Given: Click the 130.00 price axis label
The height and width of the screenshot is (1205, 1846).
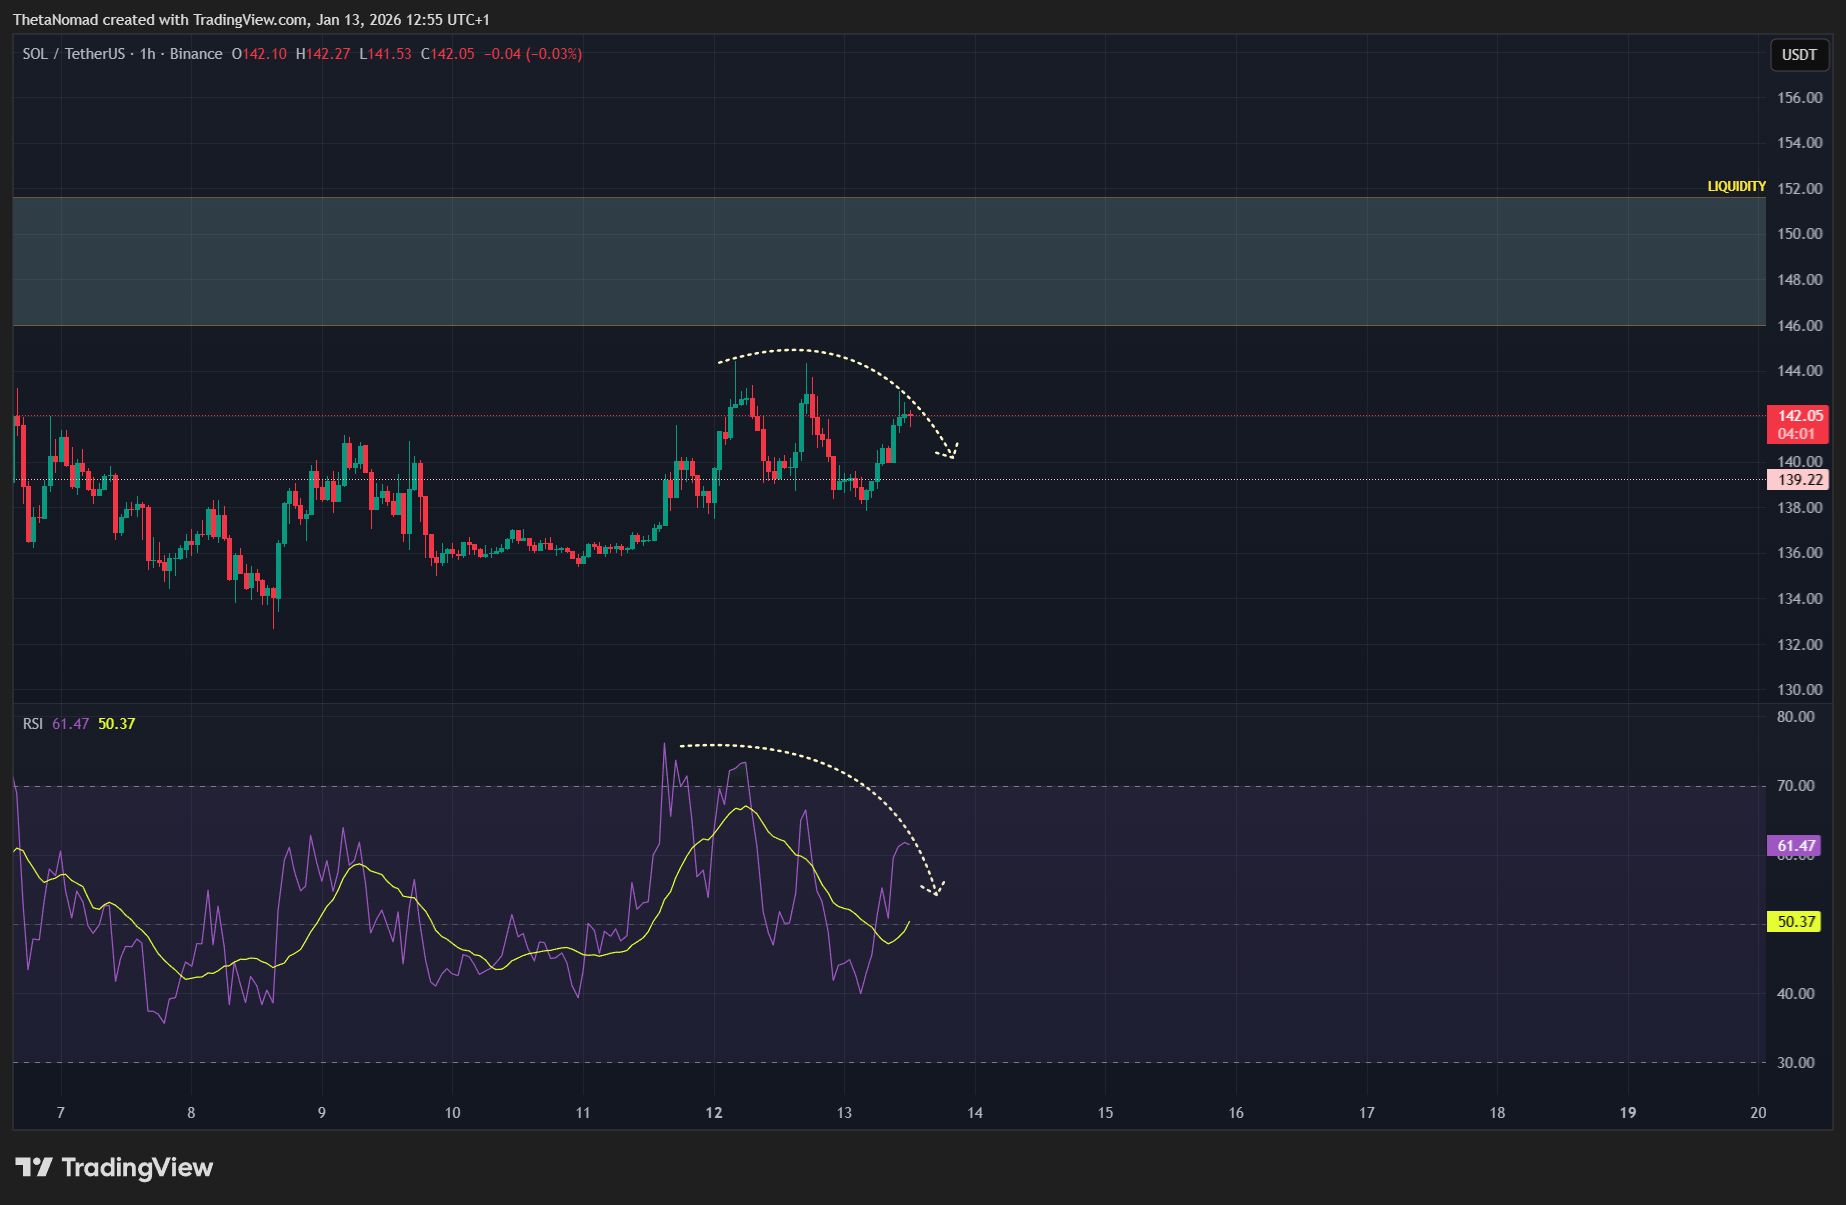Looking at the screenshot, I should pos(1799,690).
